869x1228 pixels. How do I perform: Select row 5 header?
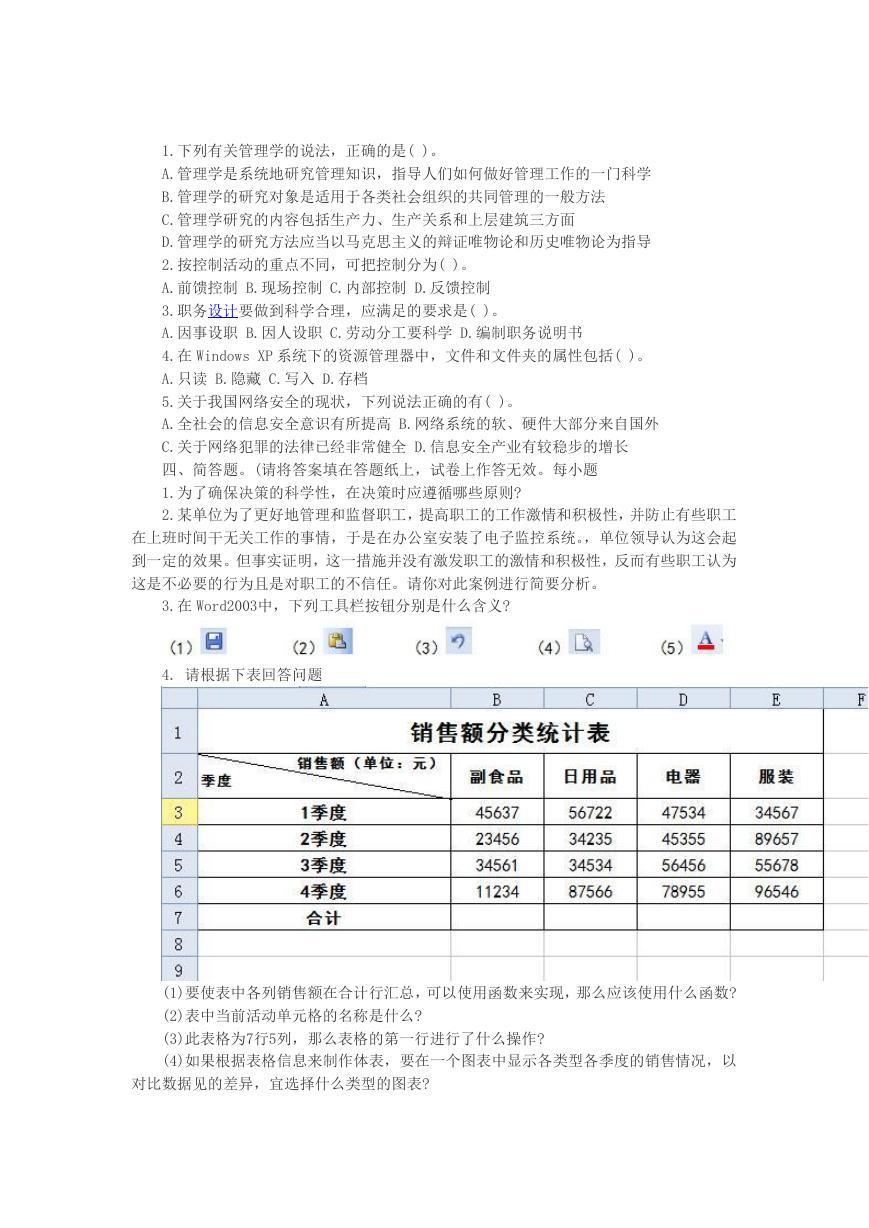[179, 865]
